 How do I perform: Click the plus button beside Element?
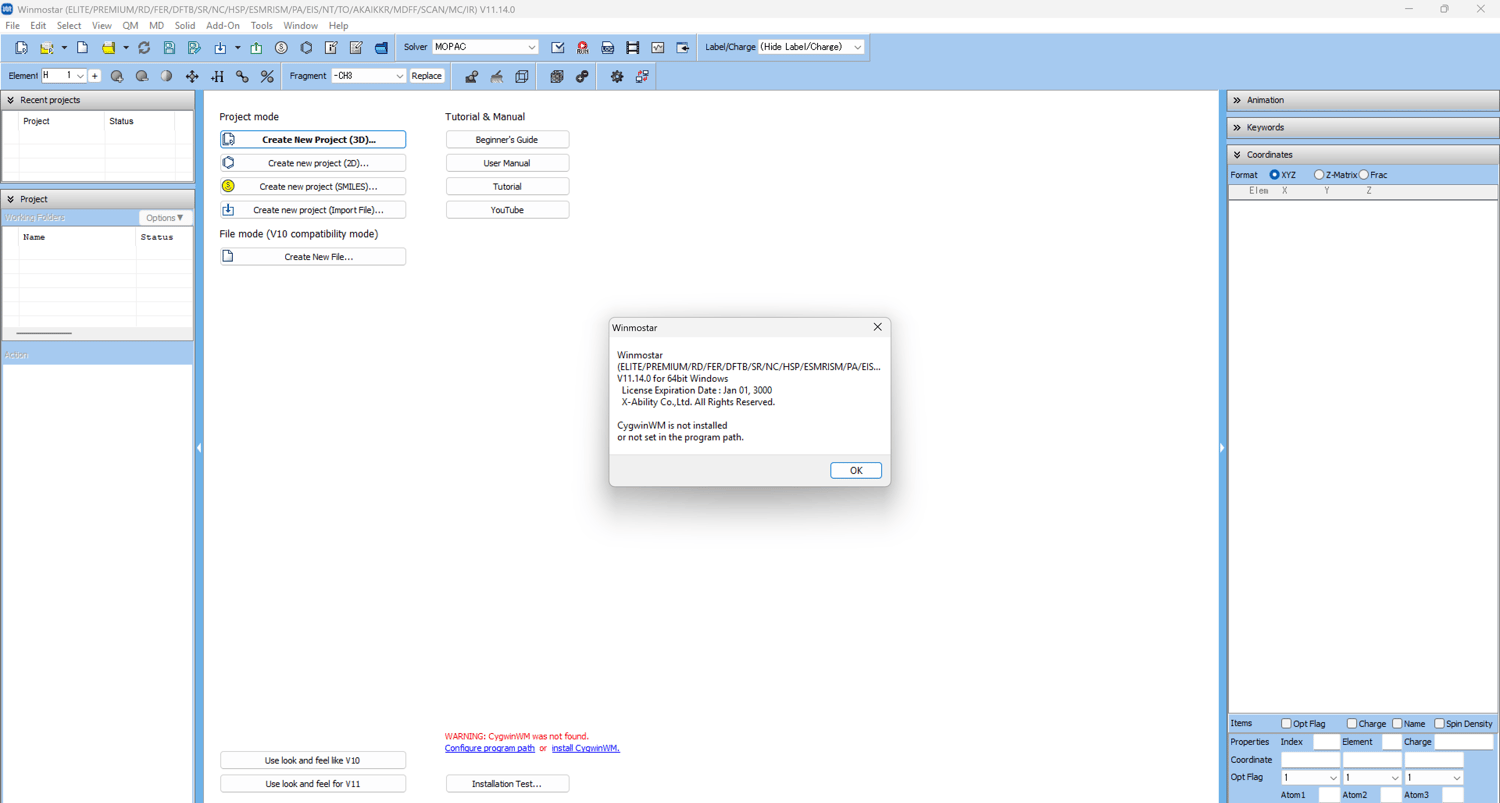coord(95,76)
